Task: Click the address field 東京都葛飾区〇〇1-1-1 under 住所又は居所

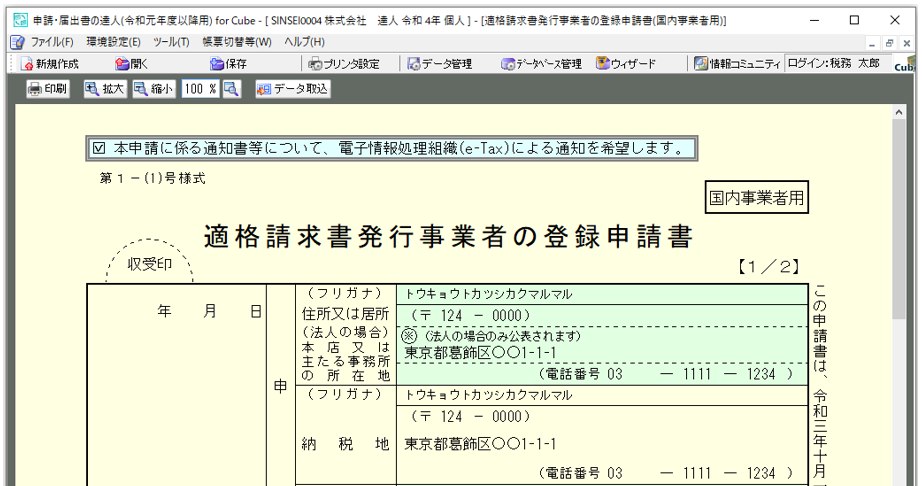Action: 602,353
